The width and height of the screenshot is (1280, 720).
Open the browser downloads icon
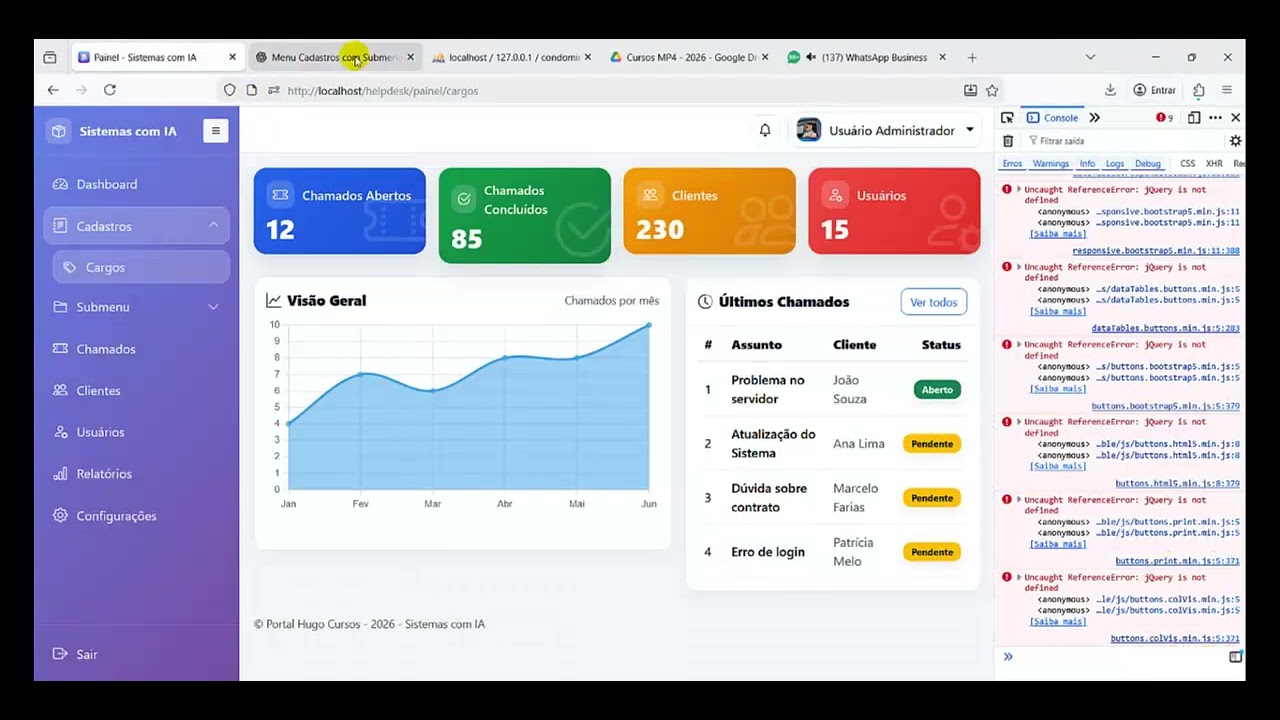point(1110,90)
